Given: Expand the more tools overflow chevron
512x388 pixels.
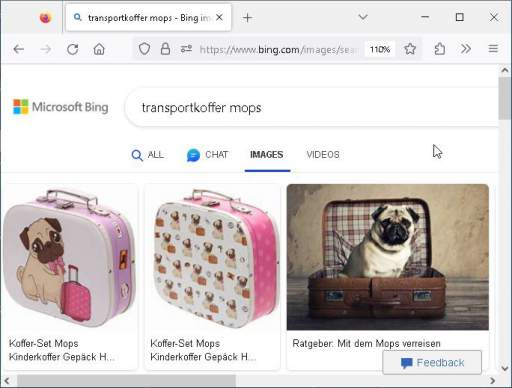Looking at the screenshot, I should pyautogui.click(x=466, y=49).
